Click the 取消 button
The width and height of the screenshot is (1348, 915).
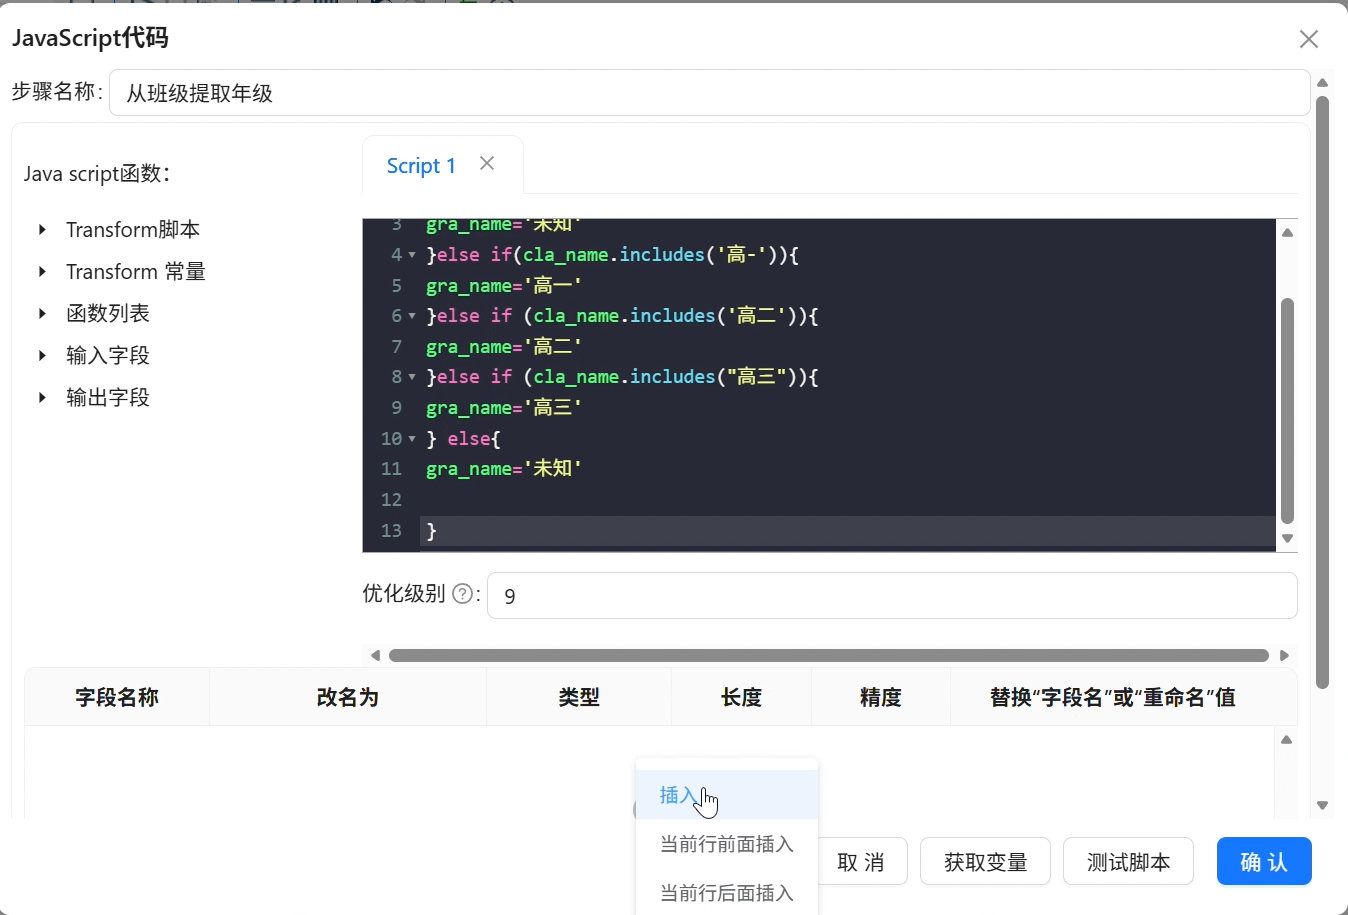[x=861, y=862]
